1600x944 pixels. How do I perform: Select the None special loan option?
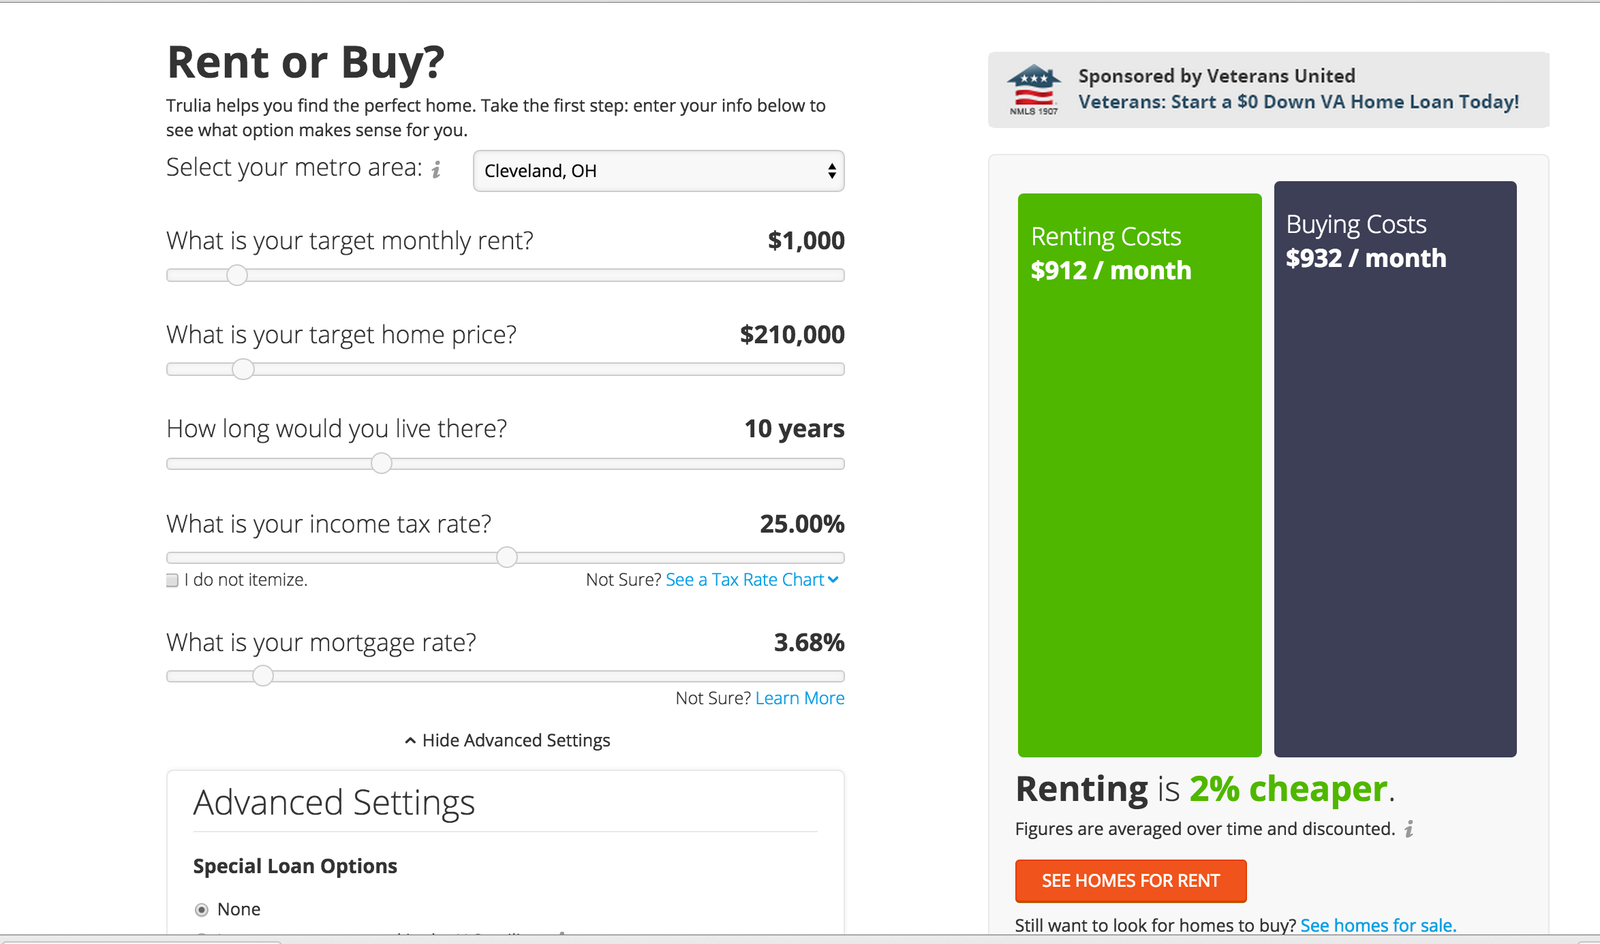click(x=202, y=910)
